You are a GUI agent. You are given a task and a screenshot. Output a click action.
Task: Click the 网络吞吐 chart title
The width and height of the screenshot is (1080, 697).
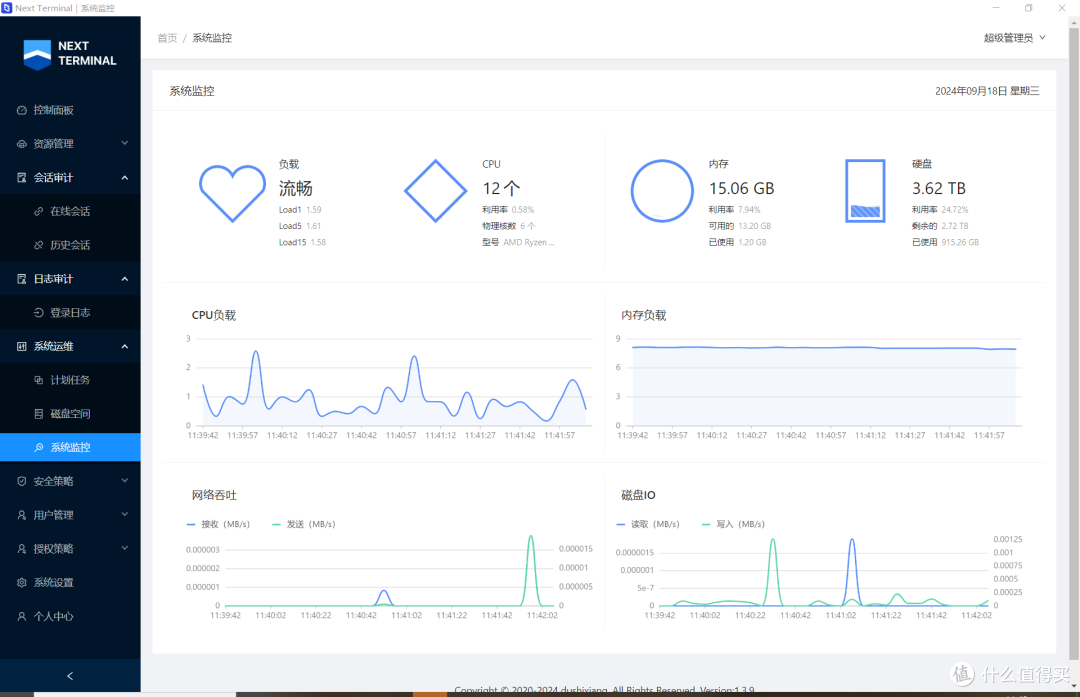click(214, 495)
